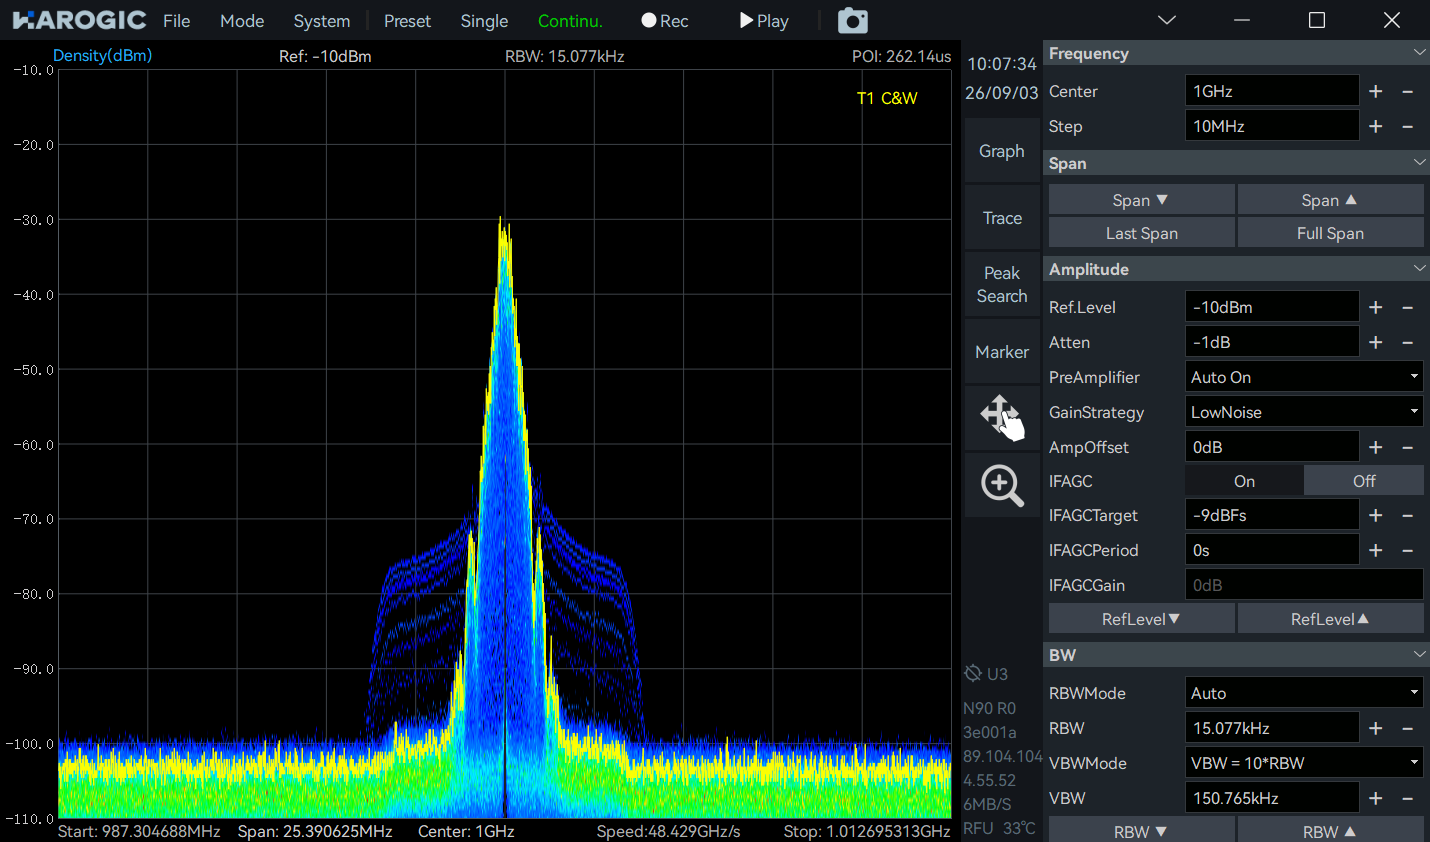Decrease IFAGCPeriod with minus
The image size is (1430, 842).
click(x=1407, y=550)
